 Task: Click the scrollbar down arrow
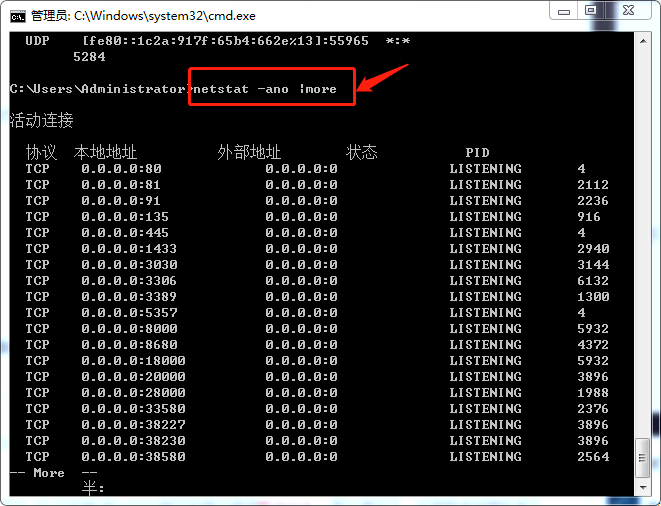tap(643, 487)
